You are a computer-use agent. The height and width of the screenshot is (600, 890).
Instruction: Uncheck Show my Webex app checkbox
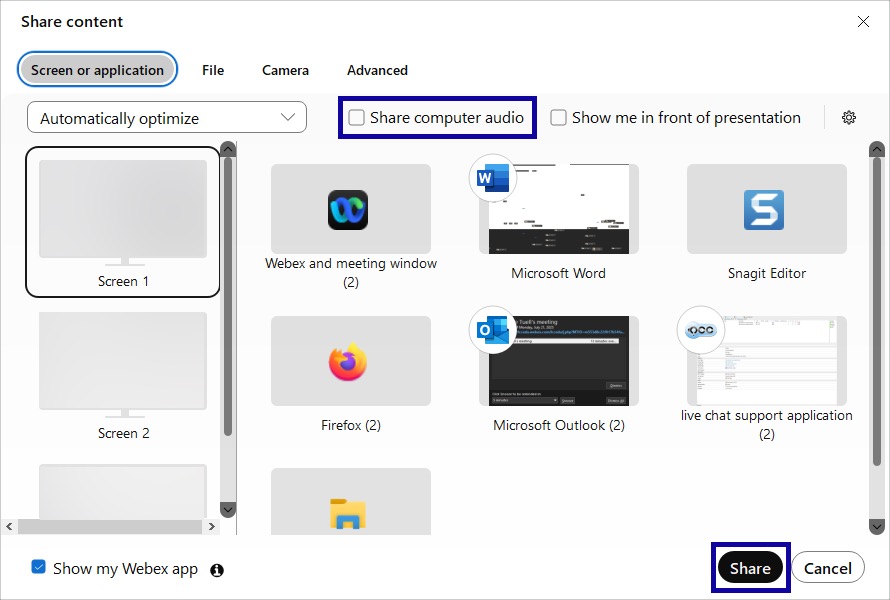click(39, 567)
